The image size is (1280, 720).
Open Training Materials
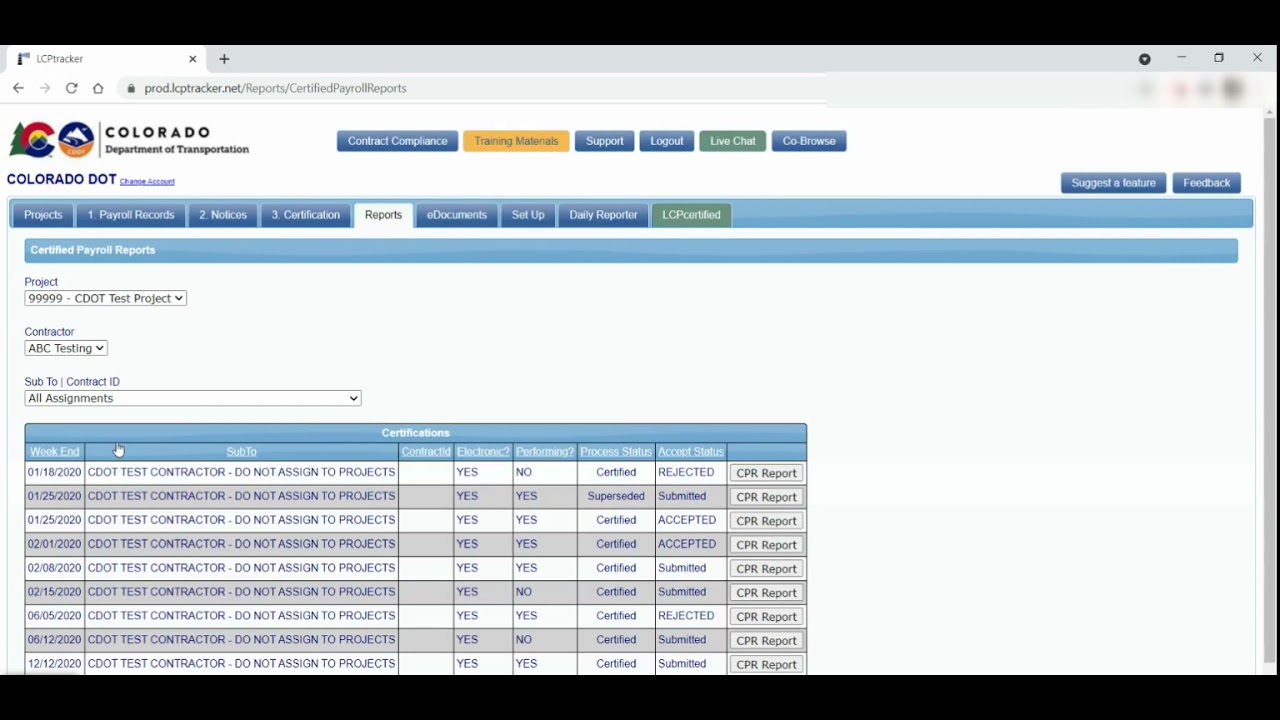(x=516, y=141)
